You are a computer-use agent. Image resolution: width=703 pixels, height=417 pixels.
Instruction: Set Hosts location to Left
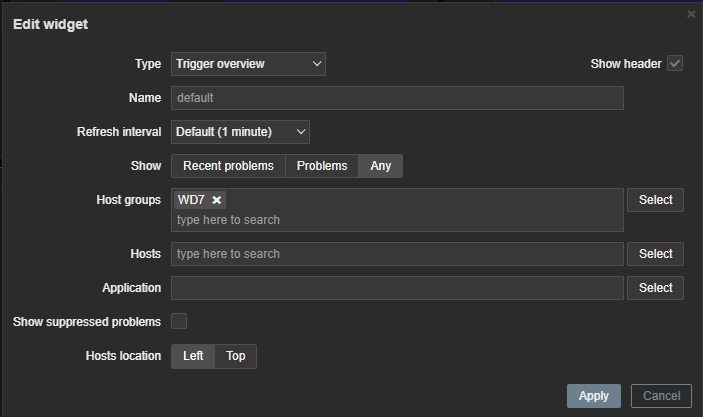193,356
